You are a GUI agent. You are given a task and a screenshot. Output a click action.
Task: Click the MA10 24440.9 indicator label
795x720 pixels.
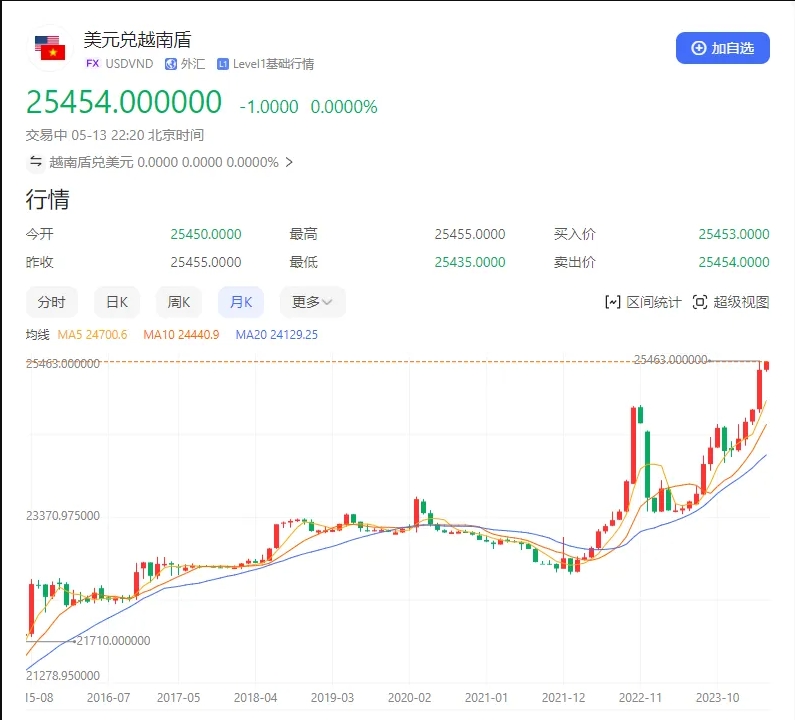[x=181, y=335]
